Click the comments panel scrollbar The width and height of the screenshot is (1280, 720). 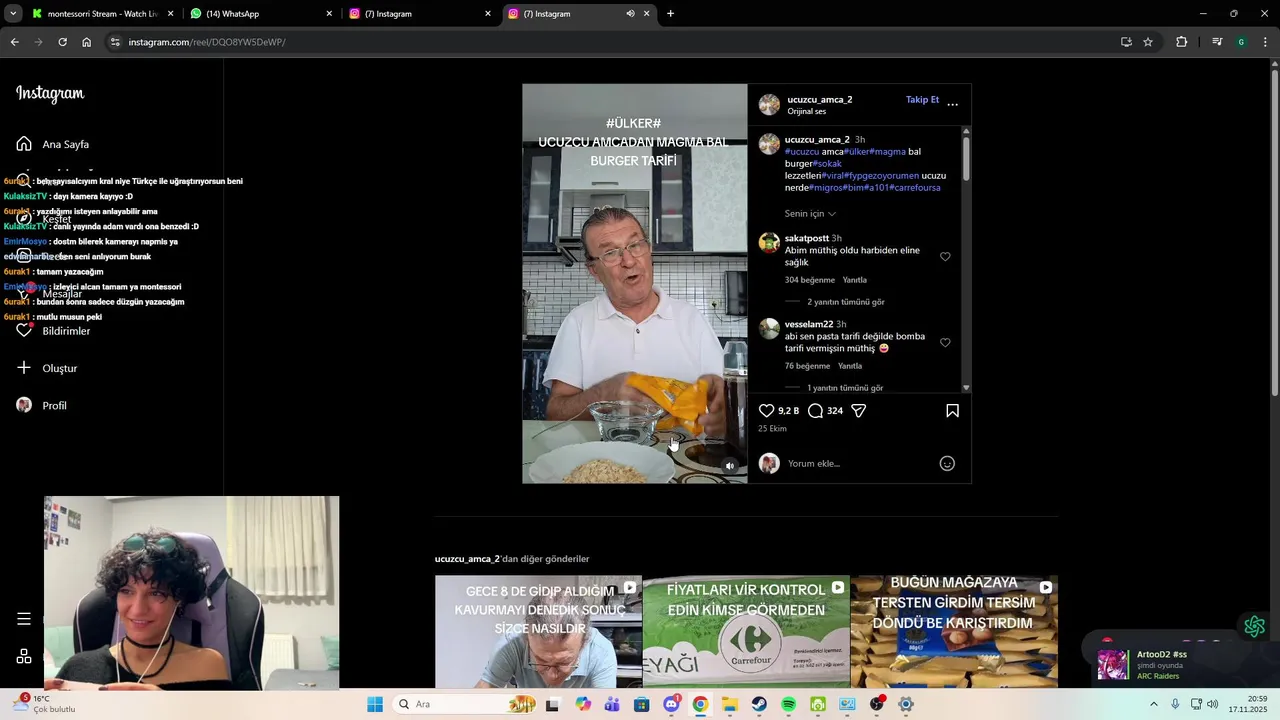click(x=966, y=158)
